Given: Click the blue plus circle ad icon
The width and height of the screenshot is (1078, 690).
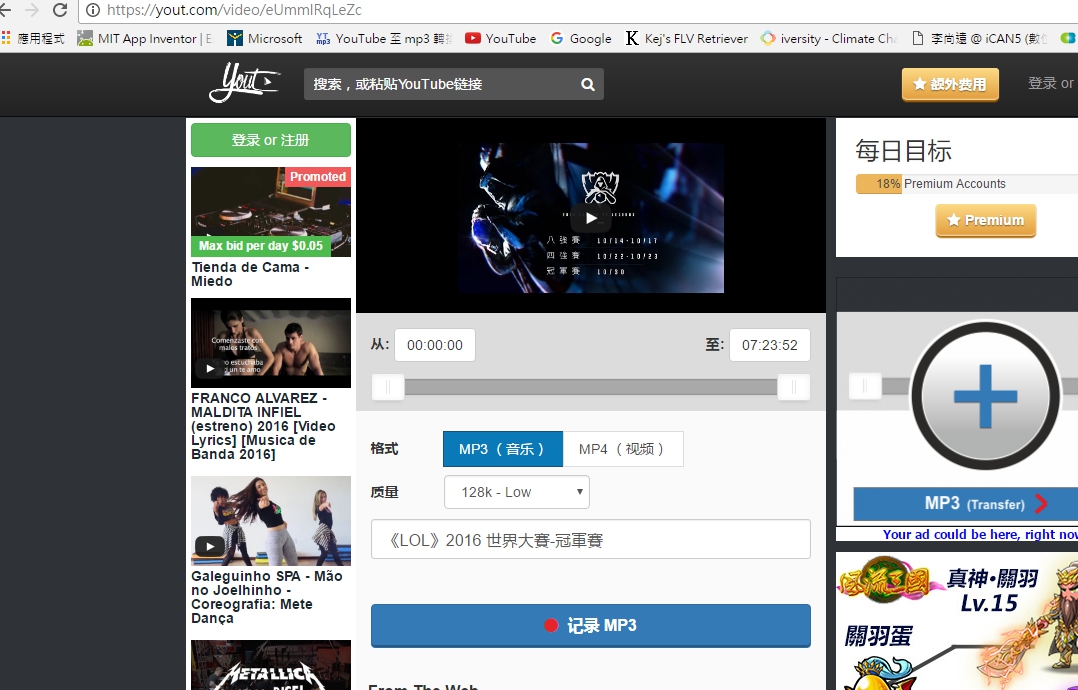Looking at the screenshot, I should 985,396.
